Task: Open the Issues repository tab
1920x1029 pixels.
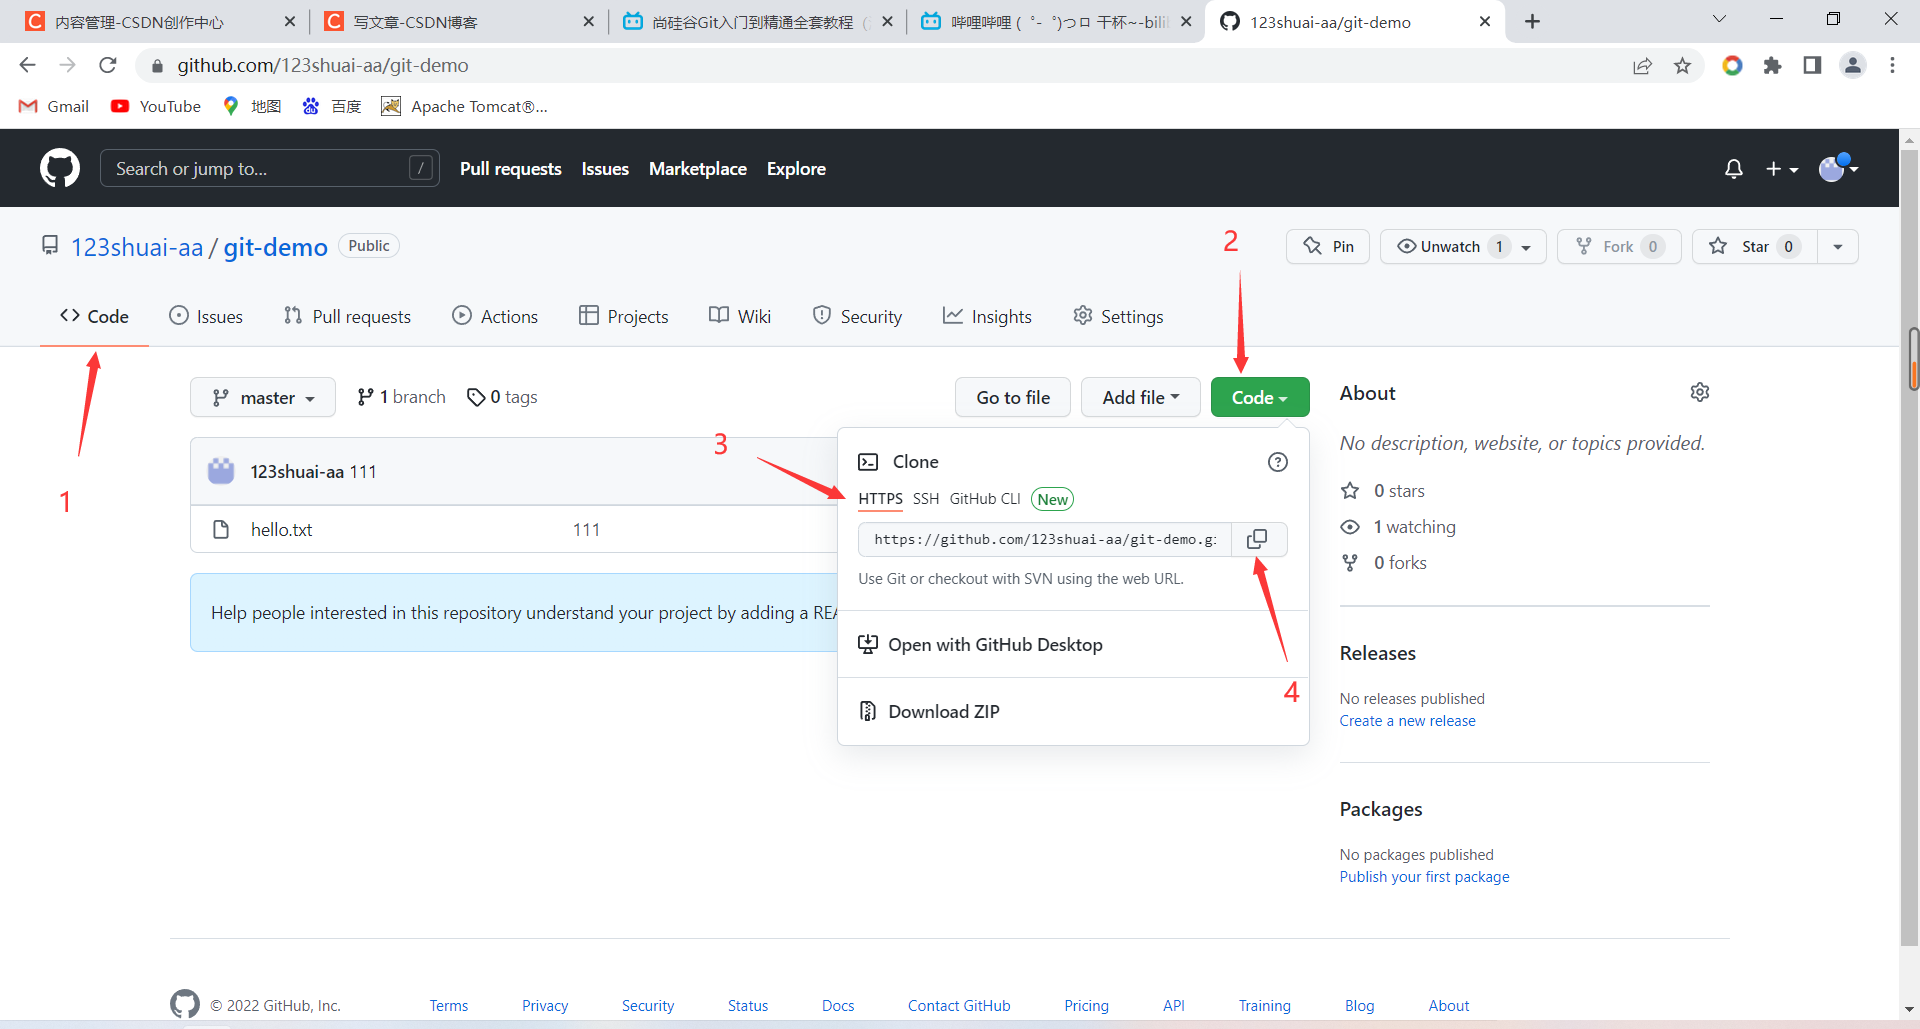Action: [206, 316]
